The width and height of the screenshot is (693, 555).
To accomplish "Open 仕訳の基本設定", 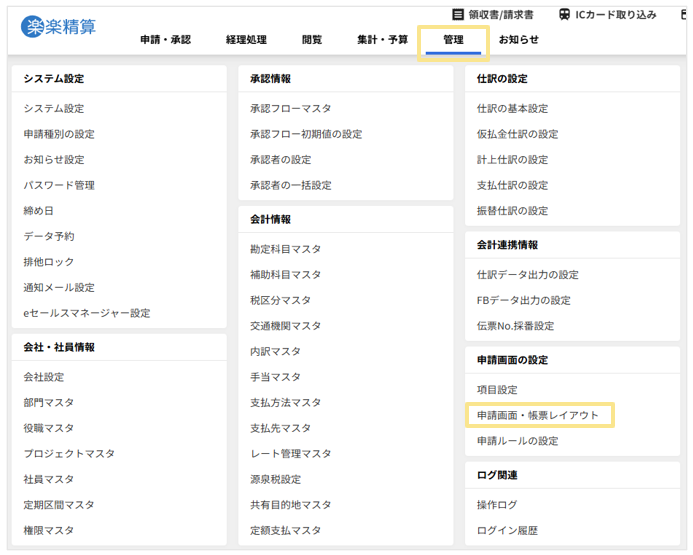I will 513,108.
